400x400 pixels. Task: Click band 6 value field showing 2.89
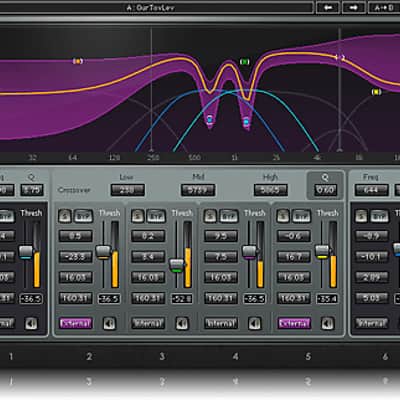pyautogui.click(x=372, y=277)
